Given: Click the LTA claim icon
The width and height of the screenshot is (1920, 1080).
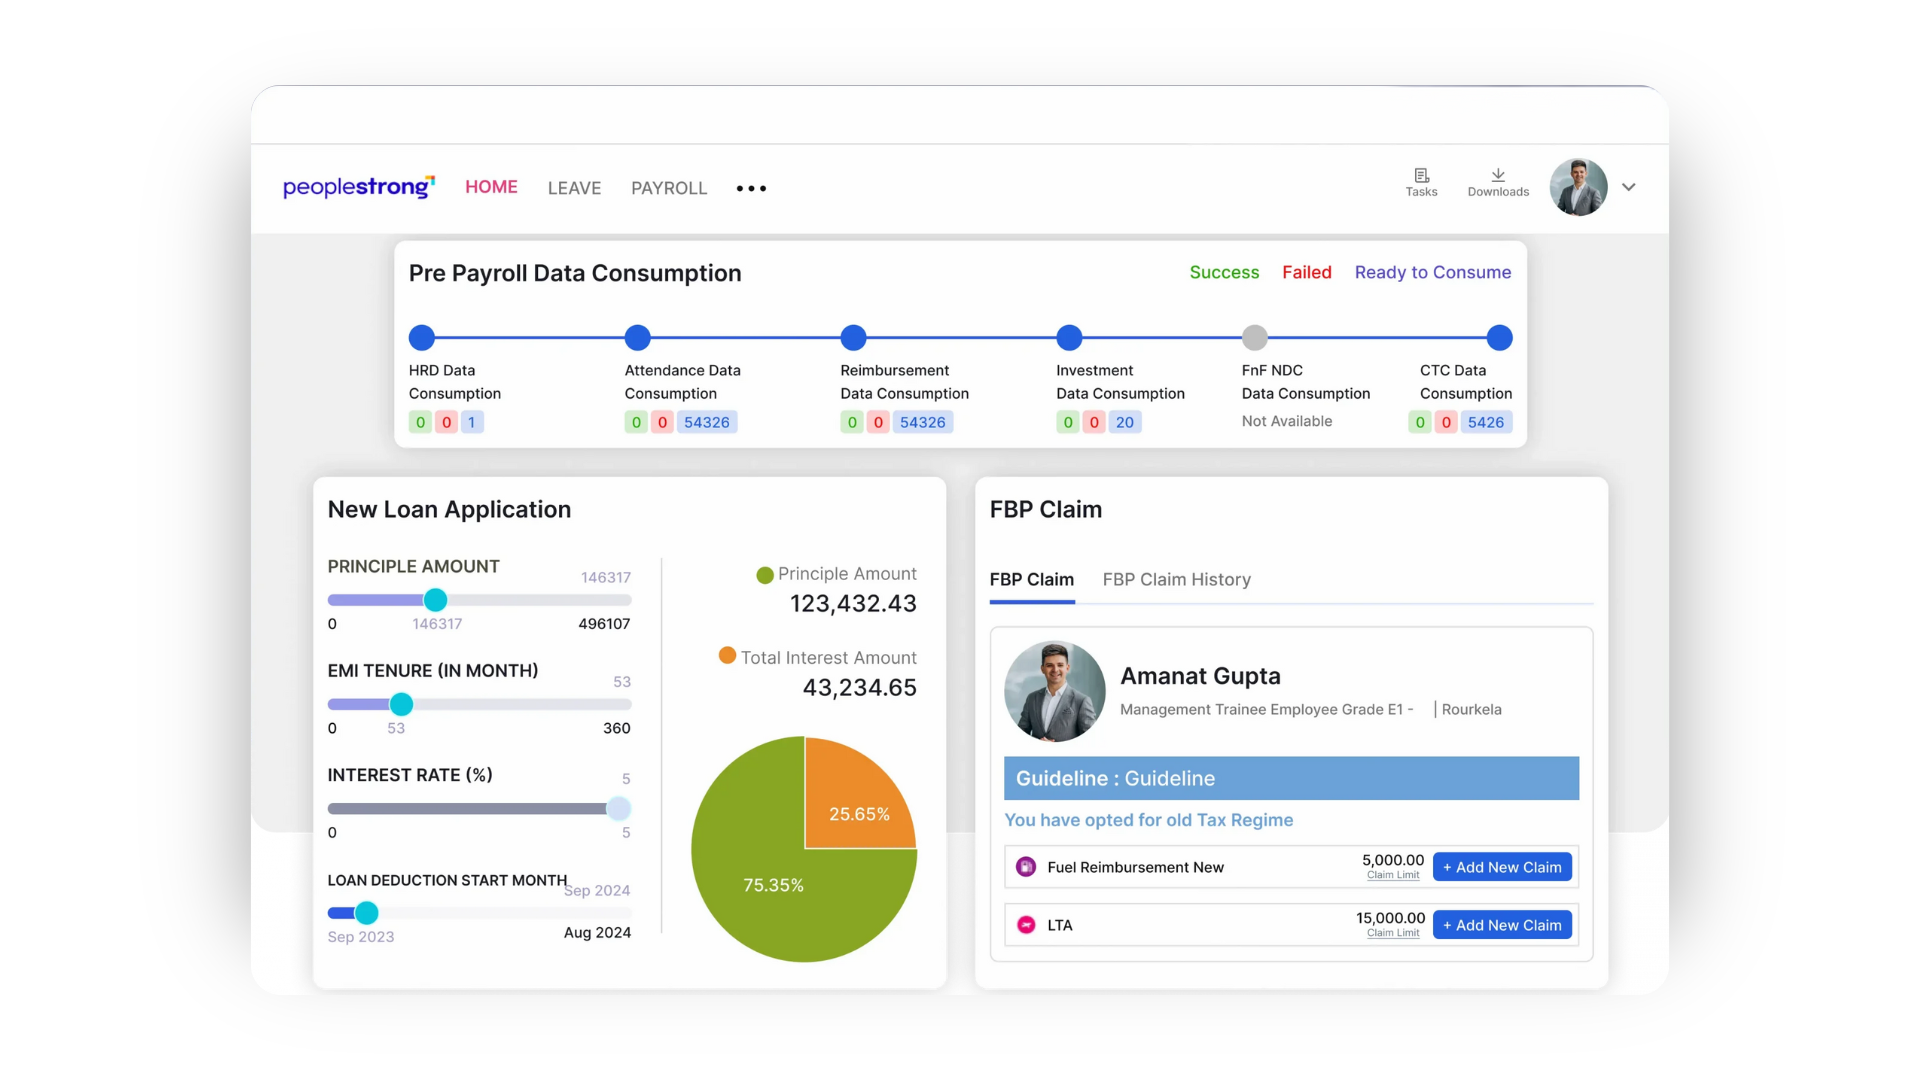Looking at the screenshot, I should [1026, 925].
